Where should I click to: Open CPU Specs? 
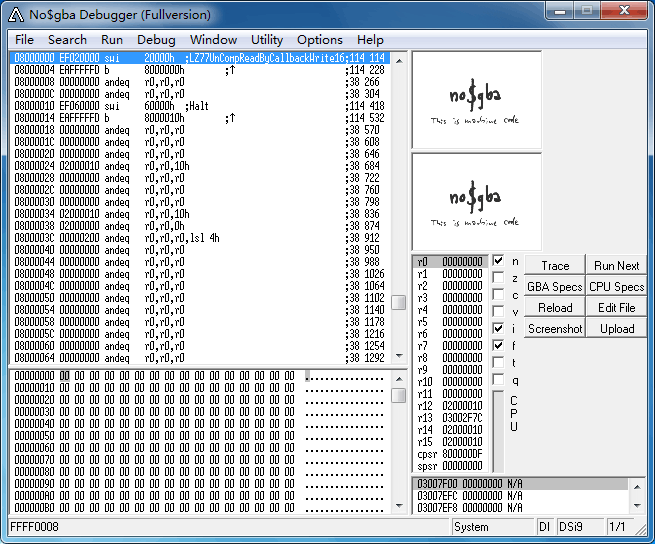pyautogui.click(x=616, y=287)
